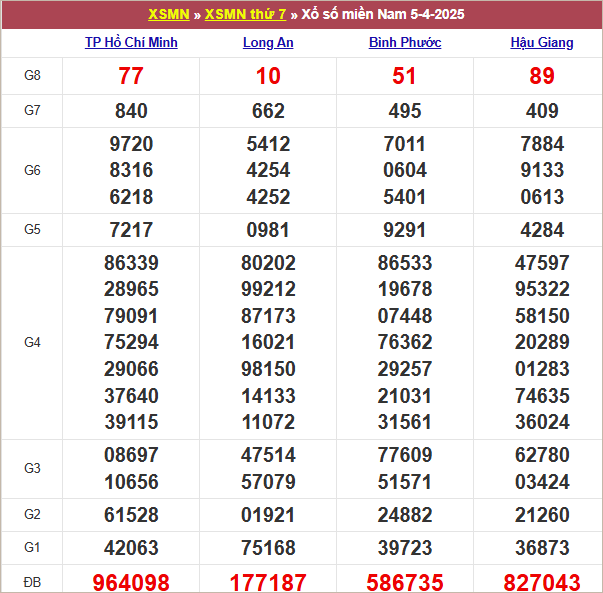Select the title text Xổ số miền Nam 5-4-2025
The image size is (603, 593).
[x=383, y=14]
